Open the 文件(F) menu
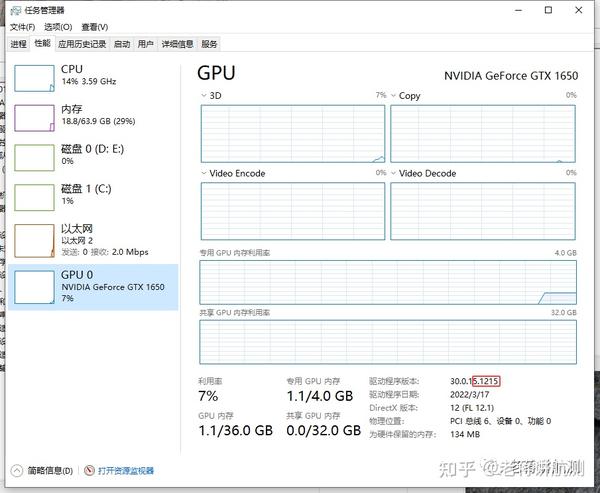 coord(22,27)
